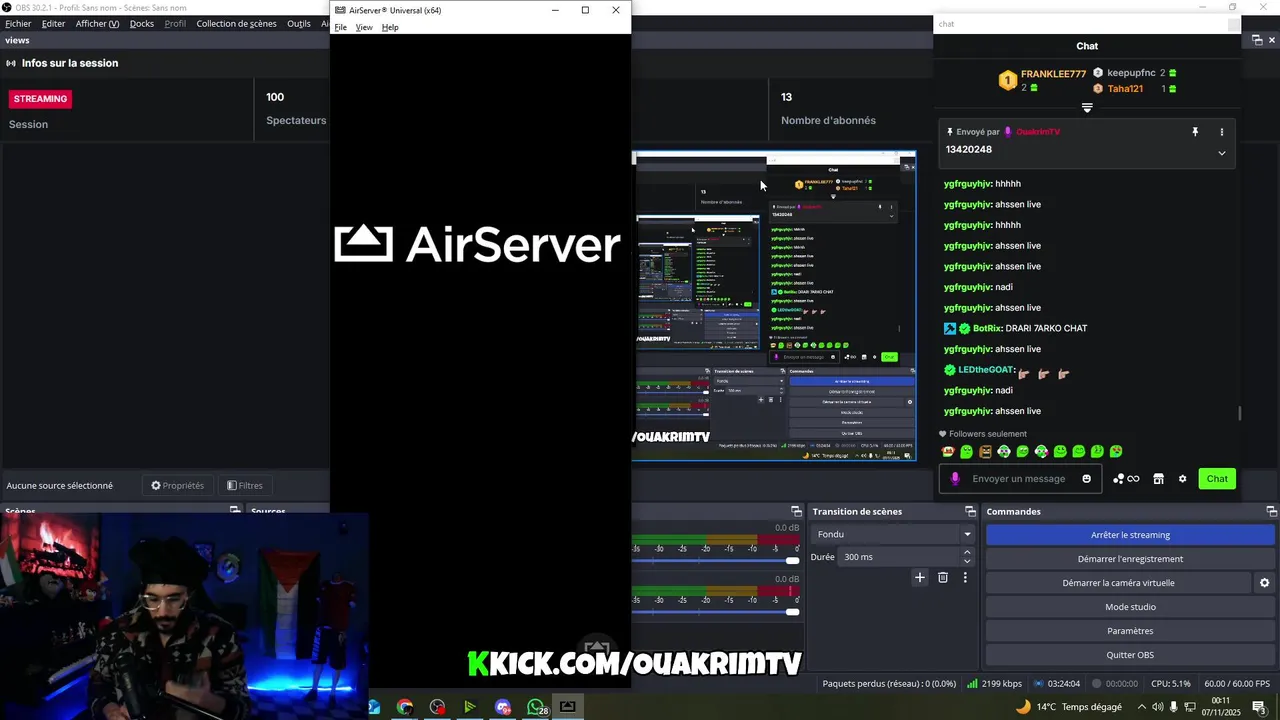The height and width of the screenshot is (720, 1280).
Task: Click keepupfnc in chat leaderboard
Action: pyautogui.click(x=1131, y=73)
